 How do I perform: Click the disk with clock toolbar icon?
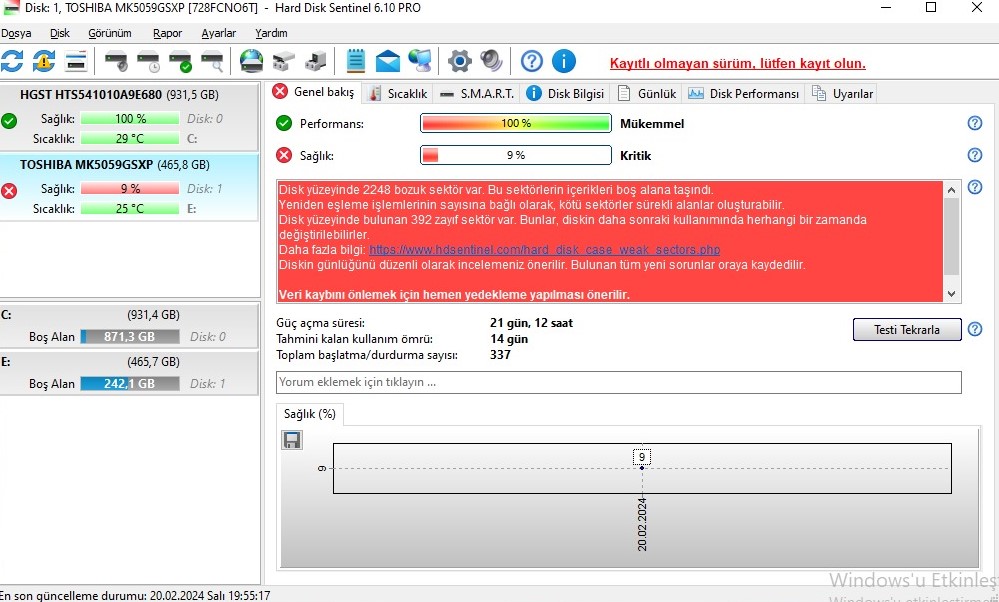pyautogui.click(x=148, y=61)
